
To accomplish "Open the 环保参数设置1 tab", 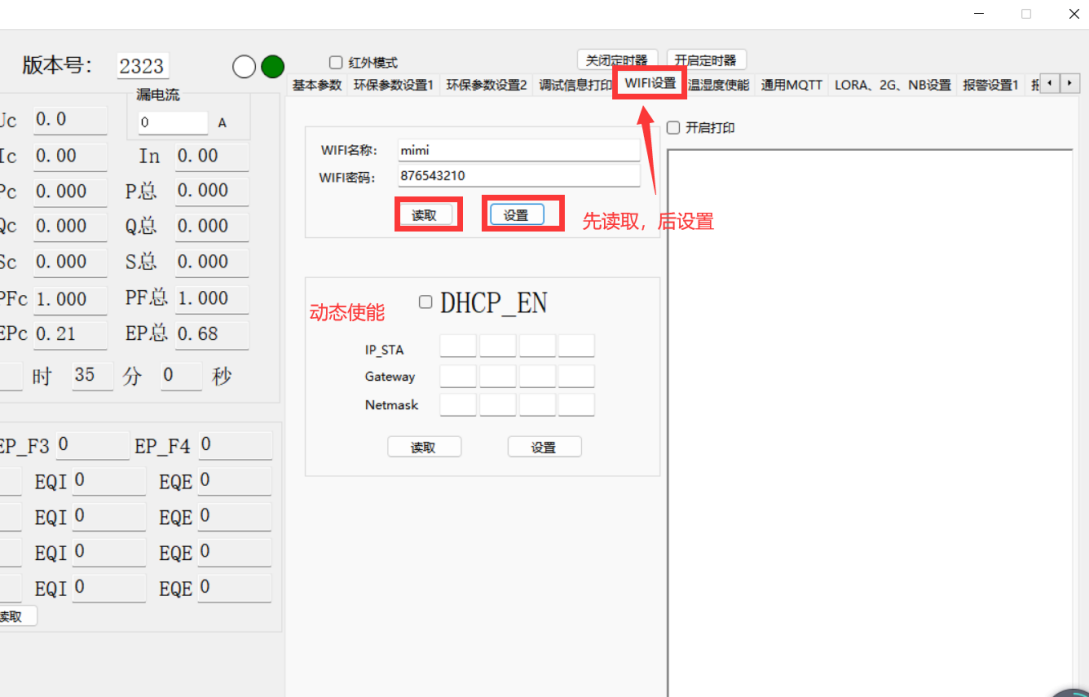I will pos(393,85).
